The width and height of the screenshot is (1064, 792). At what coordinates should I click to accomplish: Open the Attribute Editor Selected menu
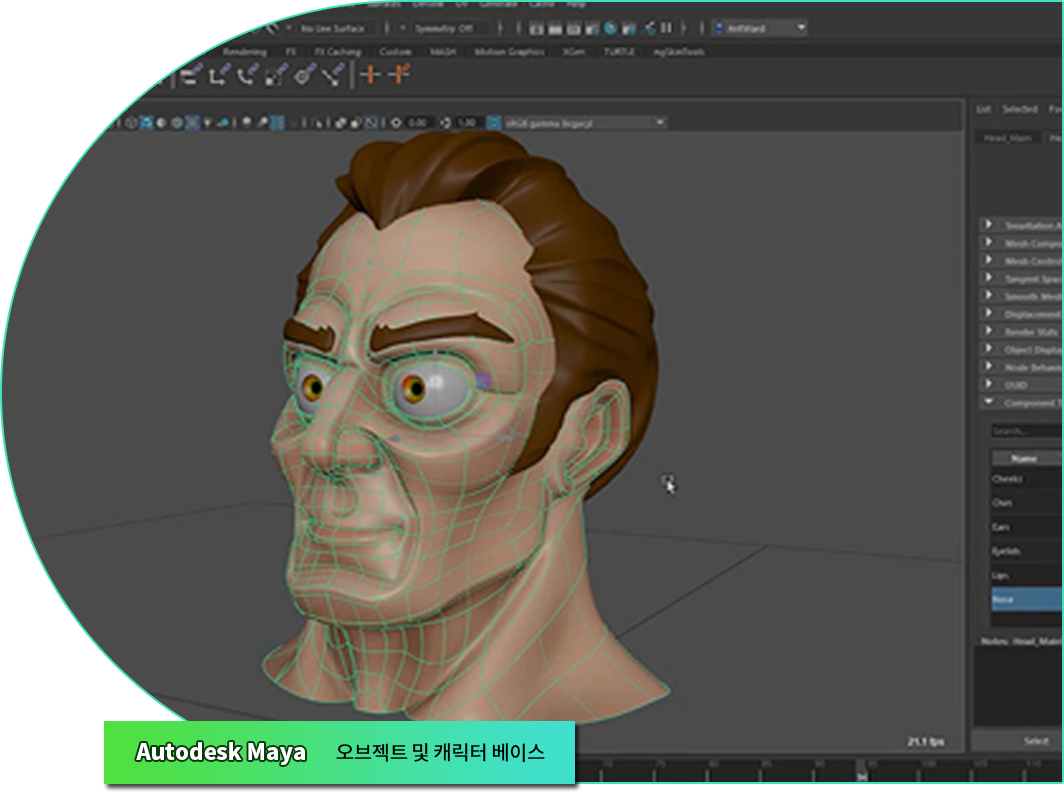click(1020, 109)
